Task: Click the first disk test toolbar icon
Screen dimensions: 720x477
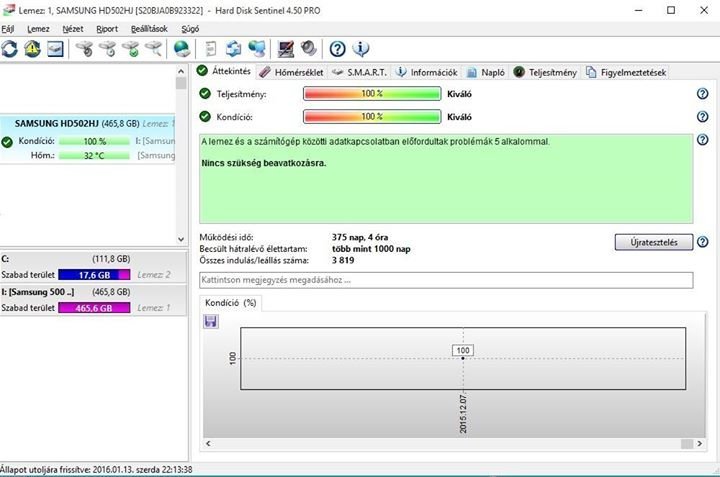Action: click(x=84, y=49)
